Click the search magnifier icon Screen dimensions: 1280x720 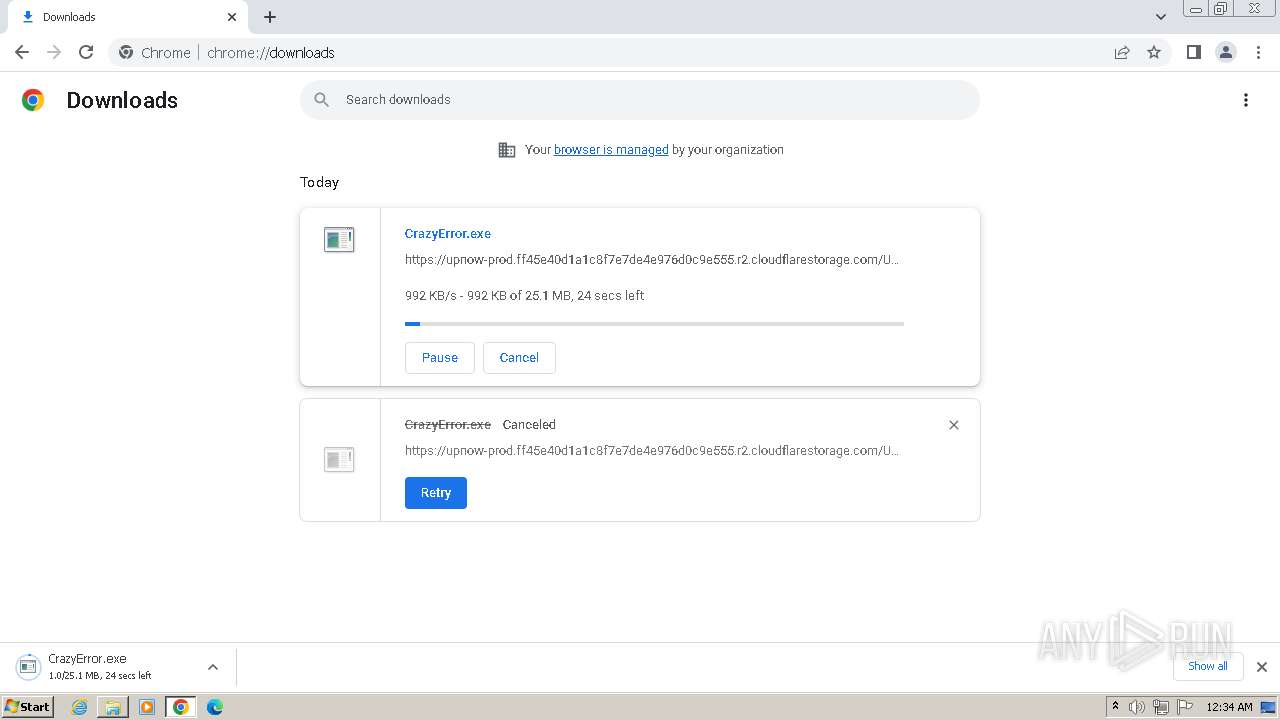(321, 100)
